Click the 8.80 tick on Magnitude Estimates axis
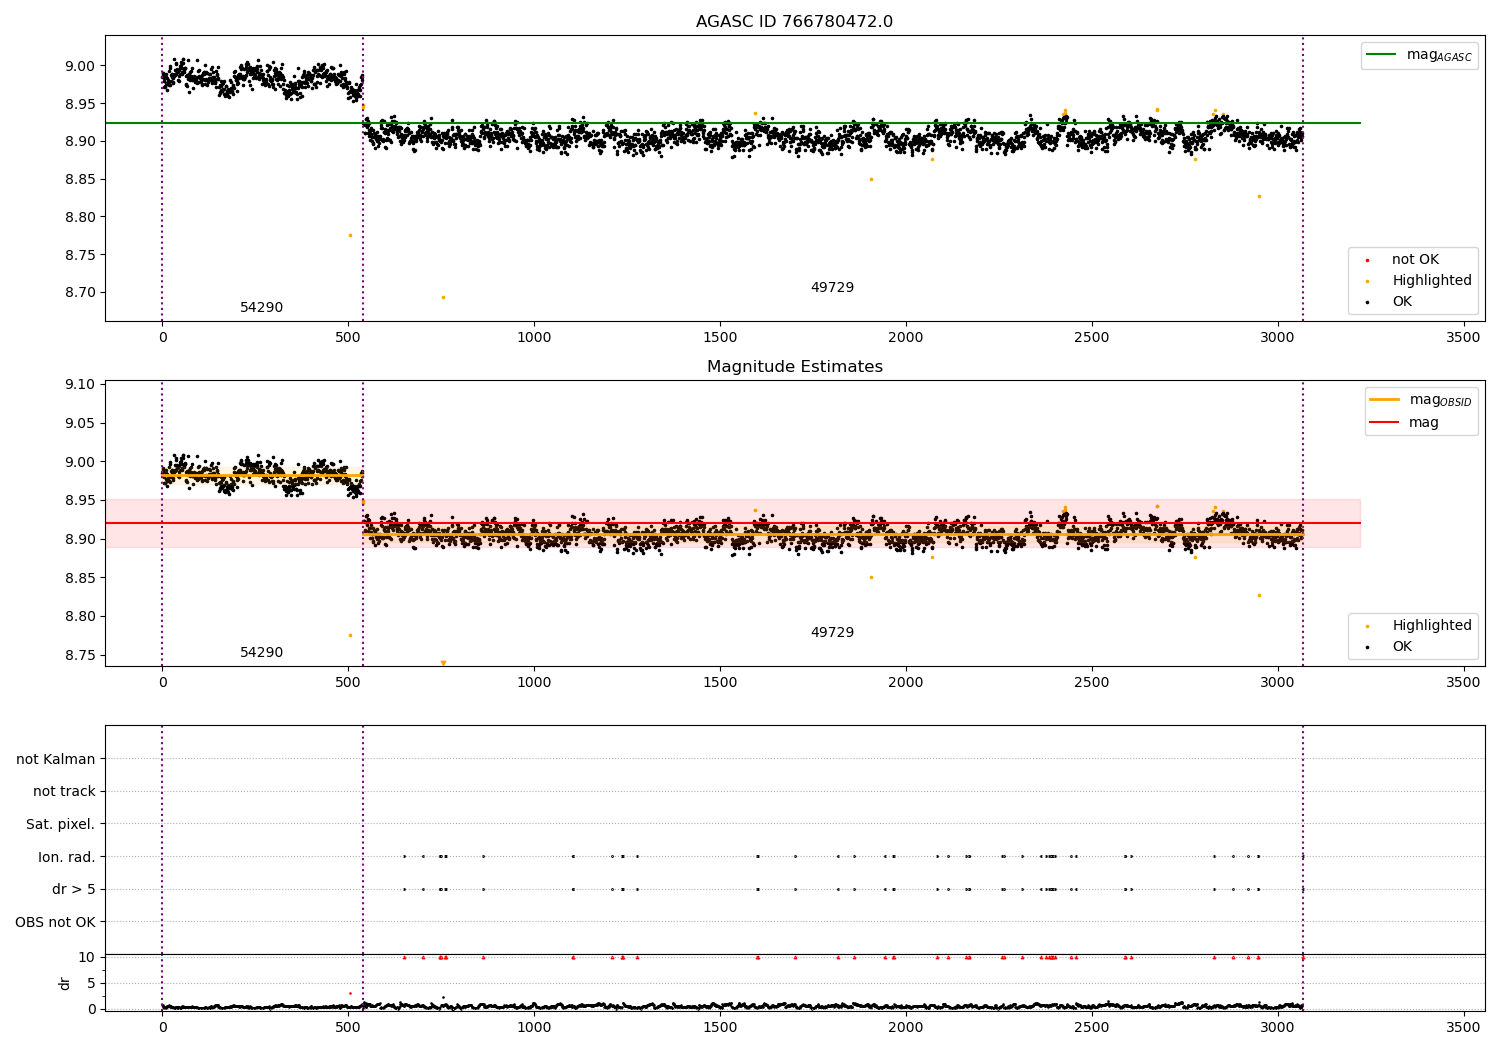 click(79, 617)
